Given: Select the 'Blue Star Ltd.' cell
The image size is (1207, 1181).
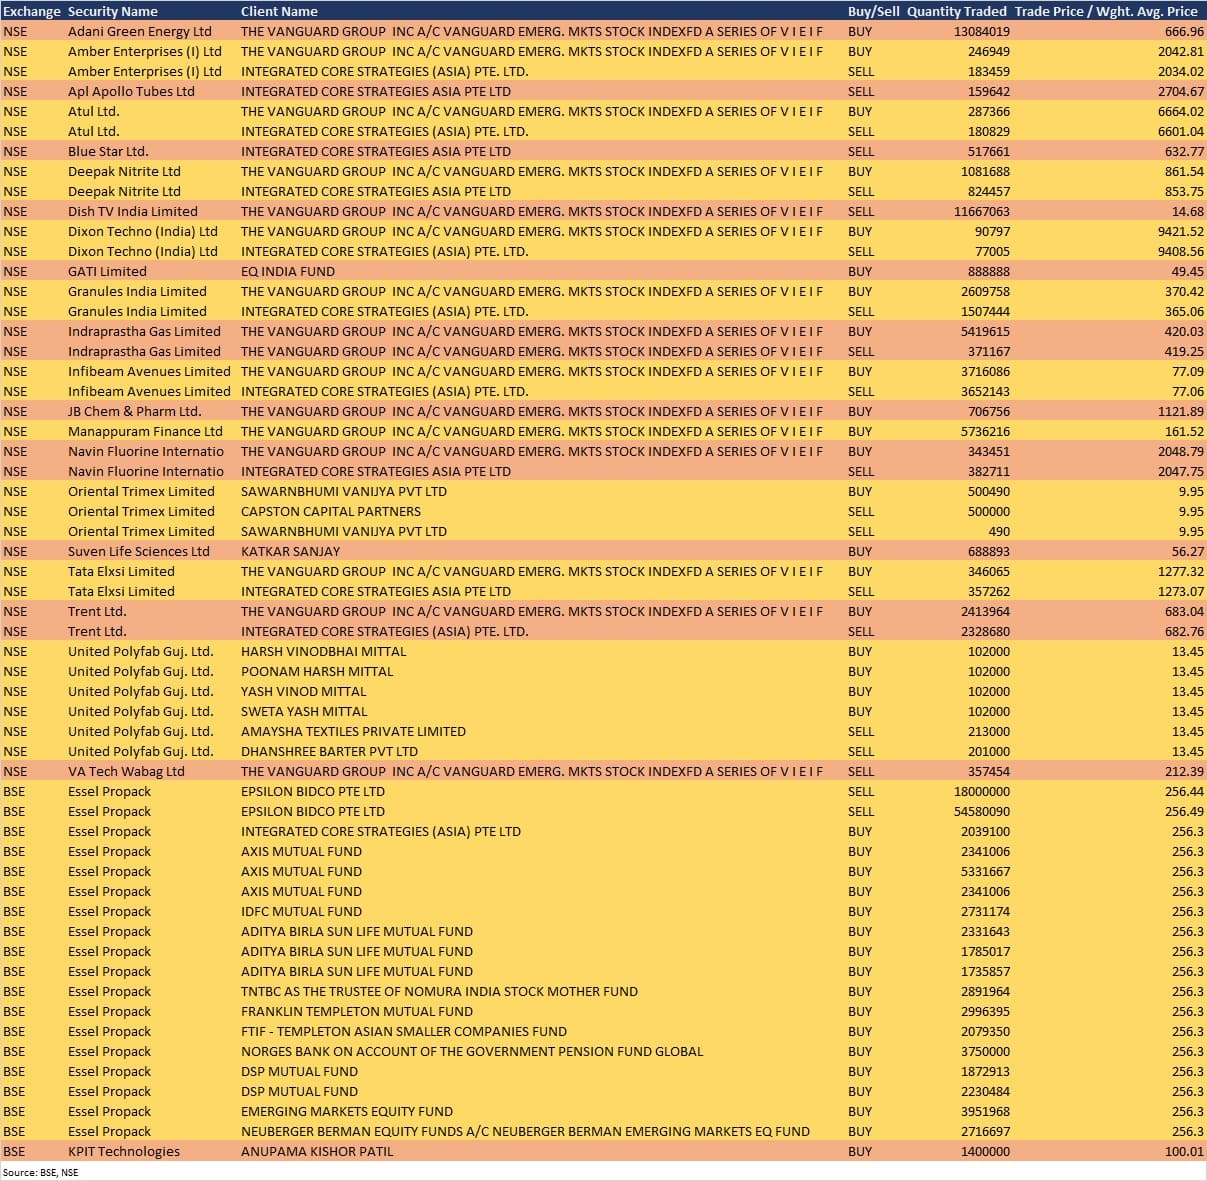Looking at the screenshot, I should [x=108, y=151].
